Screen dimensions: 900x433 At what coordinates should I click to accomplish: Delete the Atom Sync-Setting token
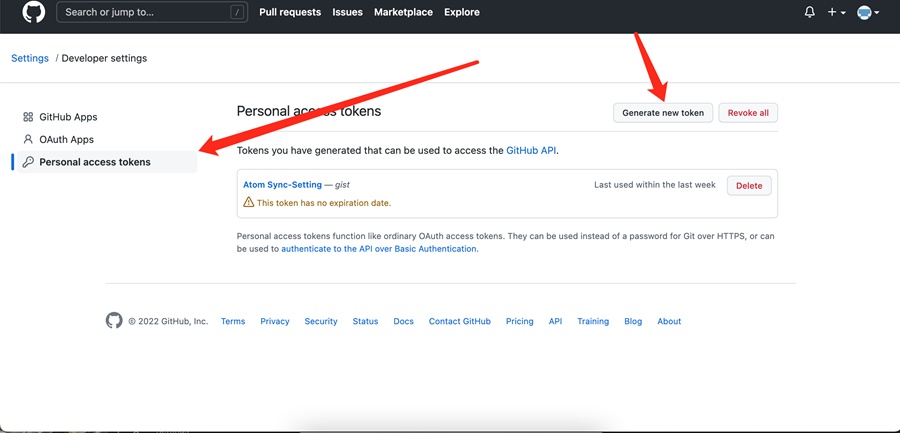click(x=749, y=186)
